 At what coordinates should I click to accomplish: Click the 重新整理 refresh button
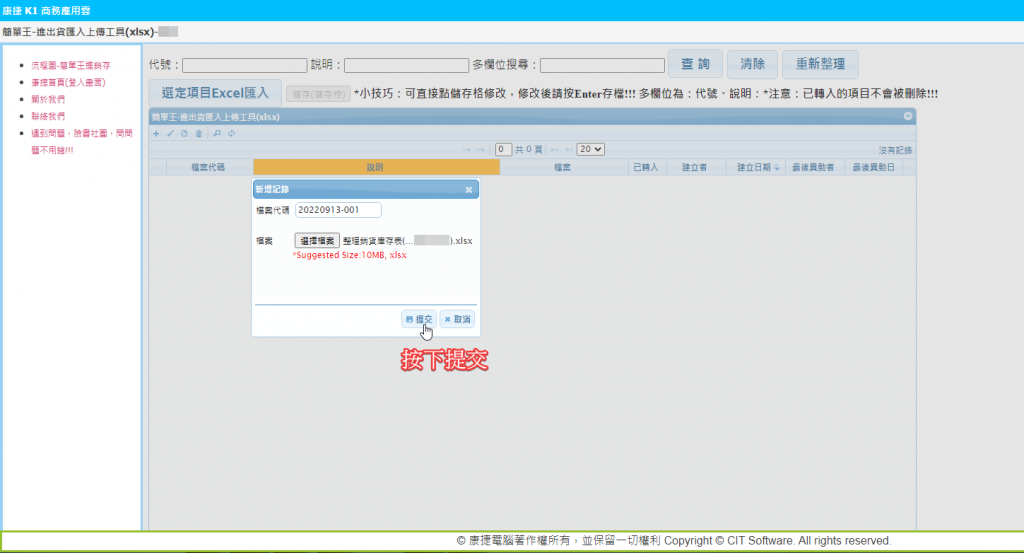(x=819, y=64)
